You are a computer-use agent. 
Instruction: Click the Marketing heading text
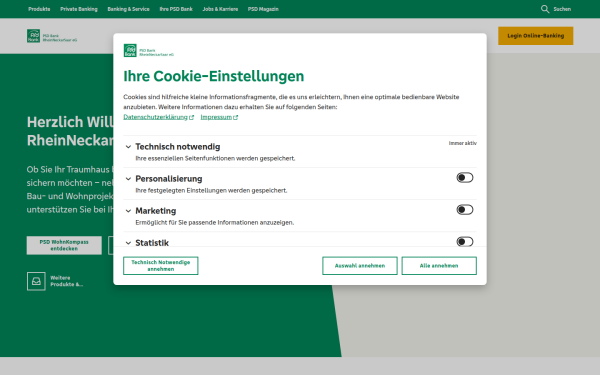156,211
